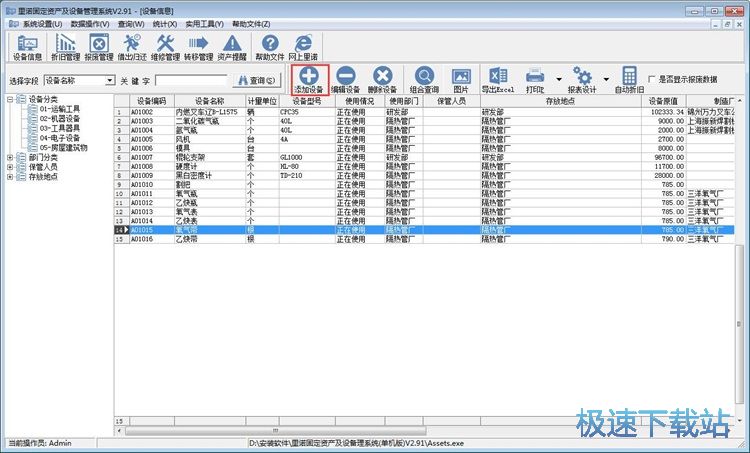The width and height of the screenshot is (750, 453).
Task: Open 资产提醒 asset reminder icon
Action: click(x=232, y=43)
